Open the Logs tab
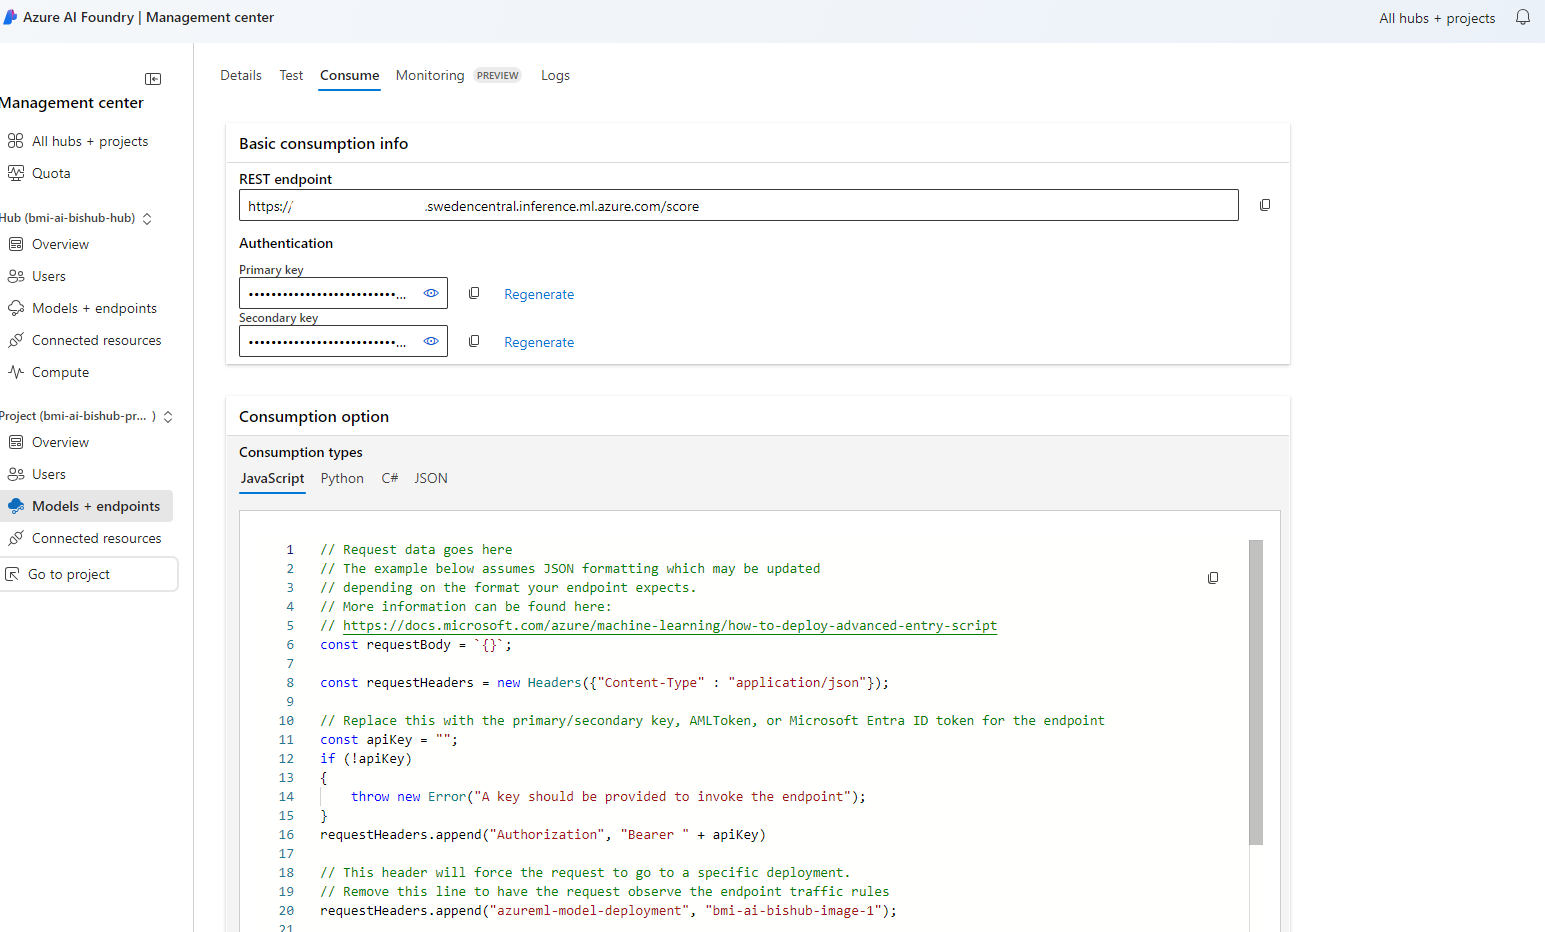1545x932 pixels. pos(555,75)
